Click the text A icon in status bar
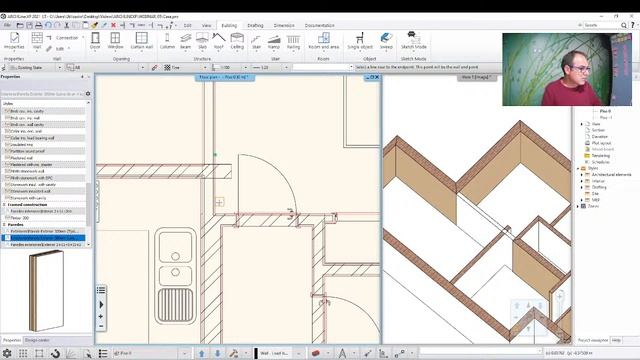Viewport: 640px width, 360px height. pos(342,353)
